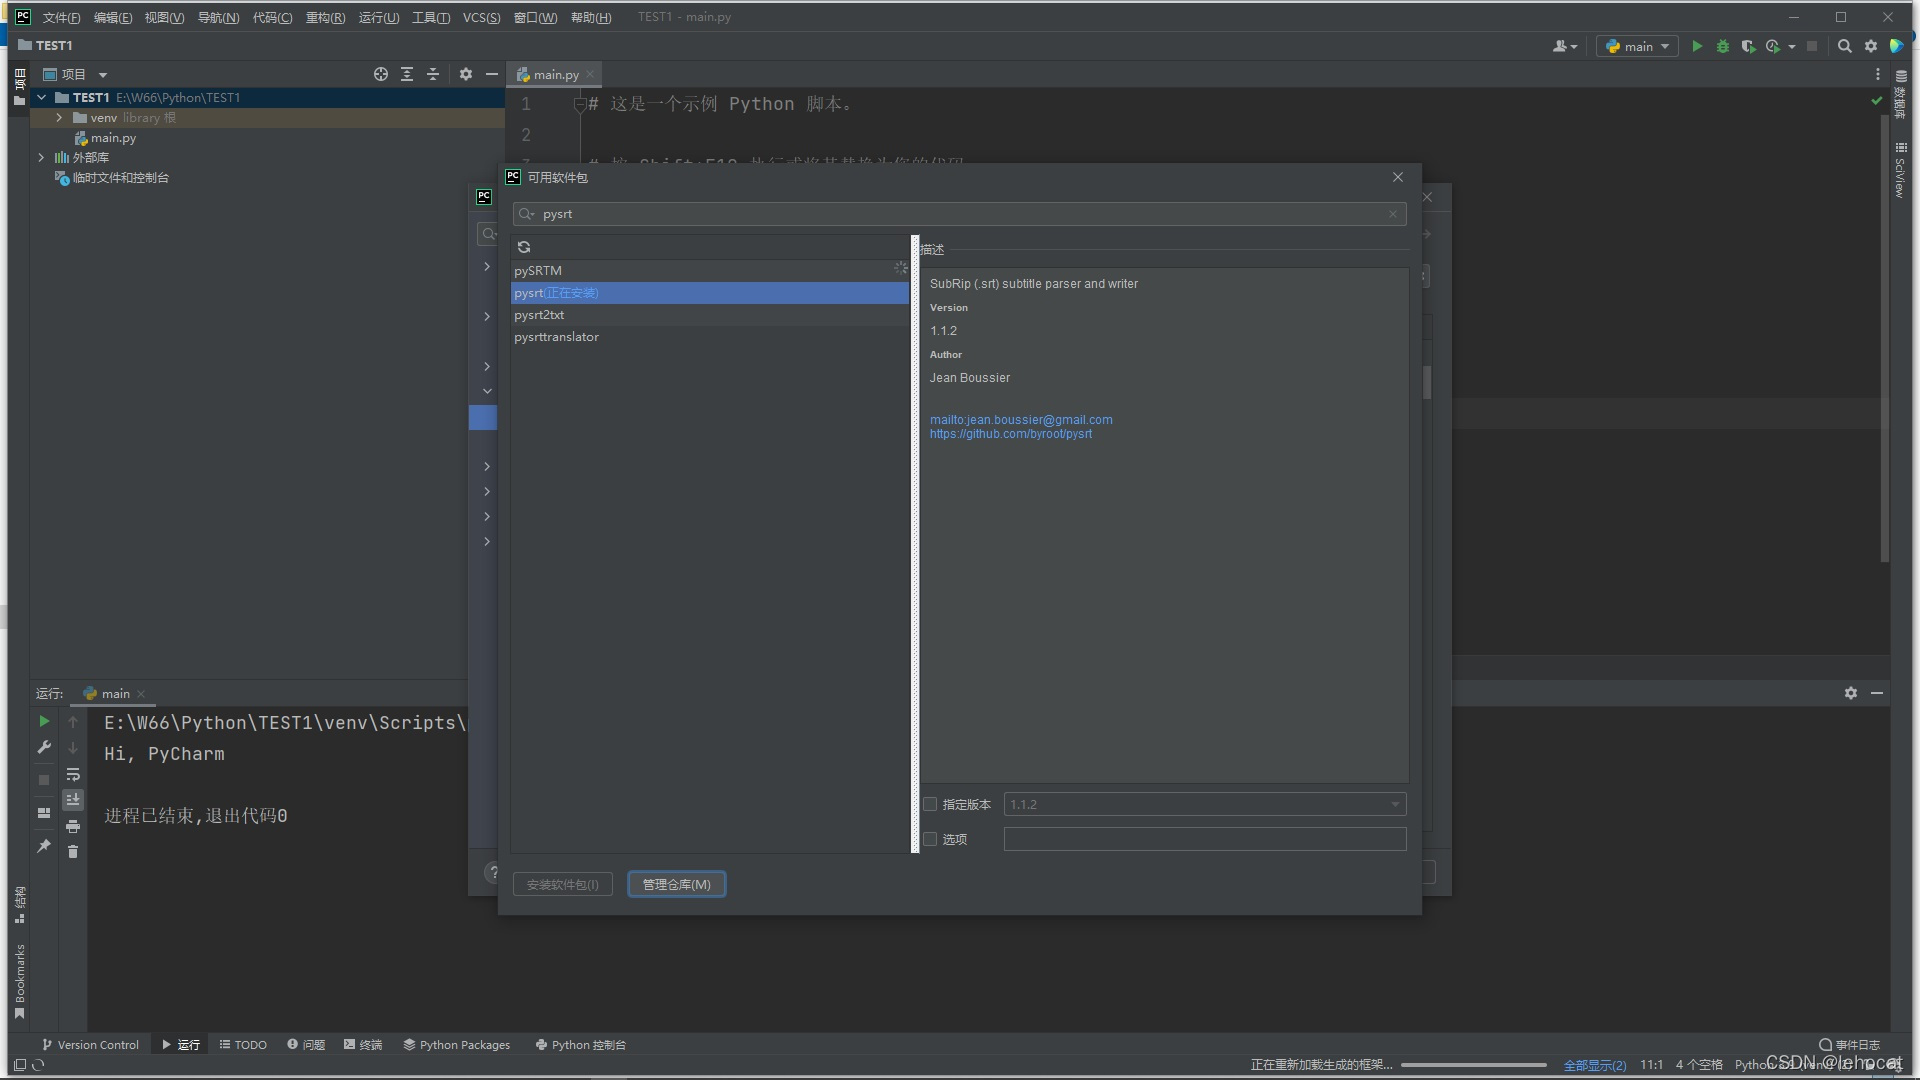Viewport: 1920px width, 1080px height.
Task: Reload package list refresh icon
Action: click(524, 247)
